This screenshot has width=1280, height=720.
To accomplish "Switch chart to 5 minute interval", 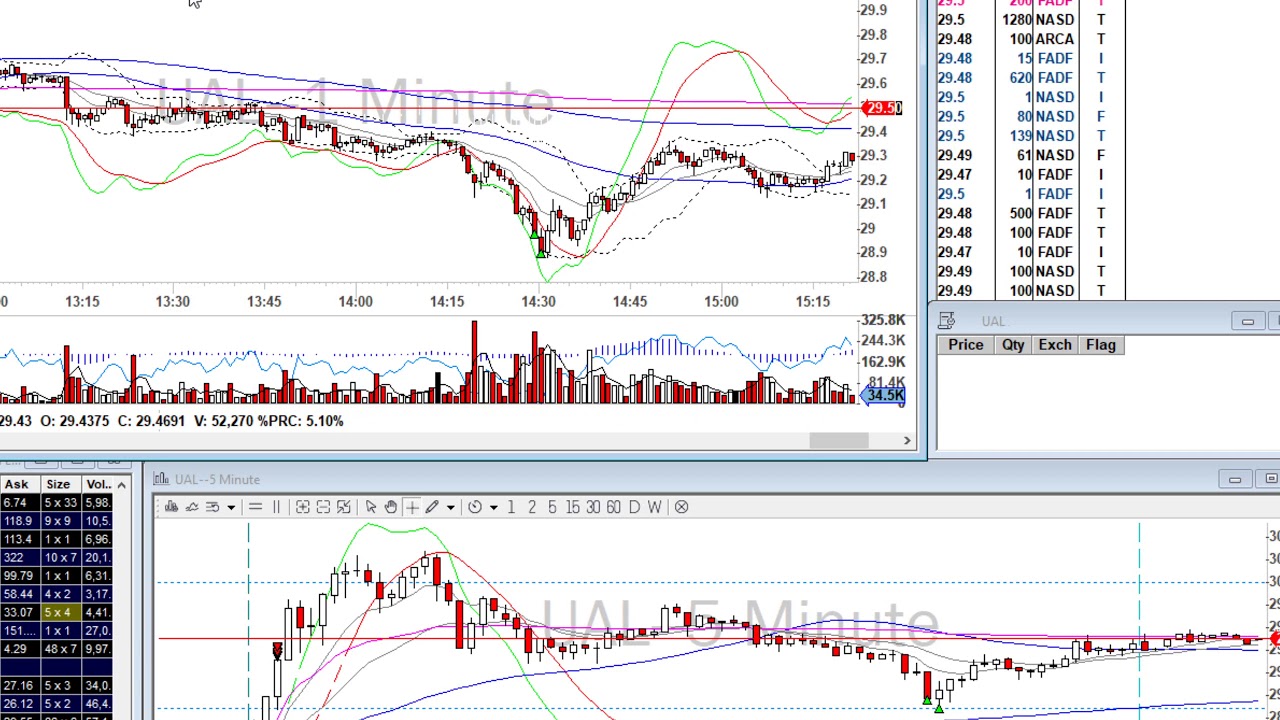I will (x=552, y=507).
